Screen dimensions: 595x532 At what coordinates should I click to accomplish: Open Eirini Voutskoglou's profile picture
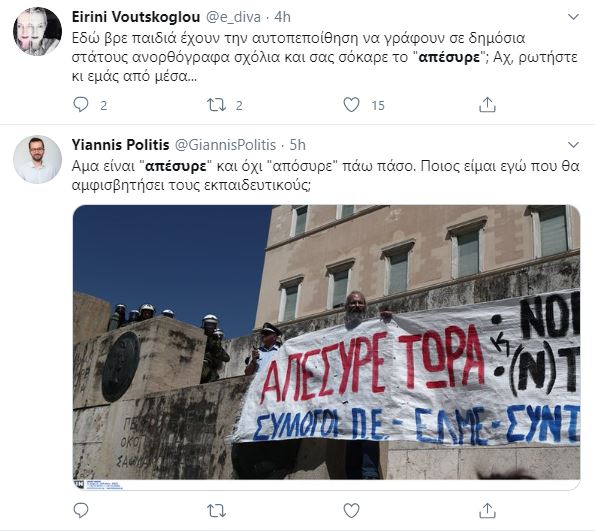click(37, 31)
